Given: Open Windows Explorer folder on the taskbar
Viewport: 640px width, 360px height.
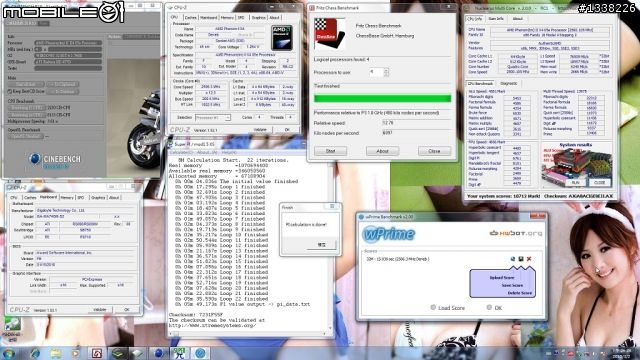Looking at the screenshot, I should 56,353.
